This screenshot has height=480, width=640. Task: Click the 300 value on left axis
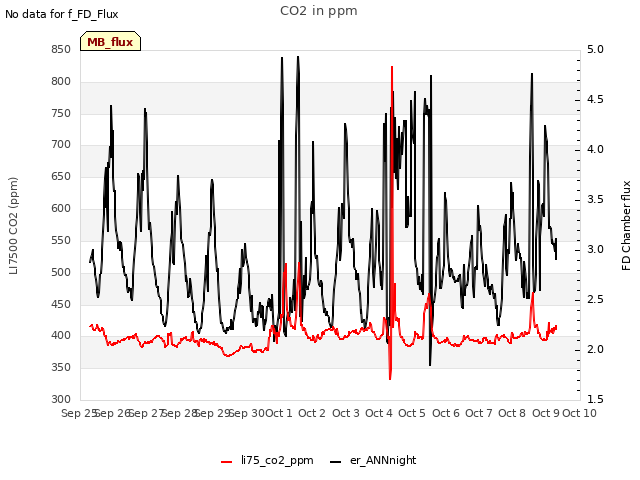(61, 400)
